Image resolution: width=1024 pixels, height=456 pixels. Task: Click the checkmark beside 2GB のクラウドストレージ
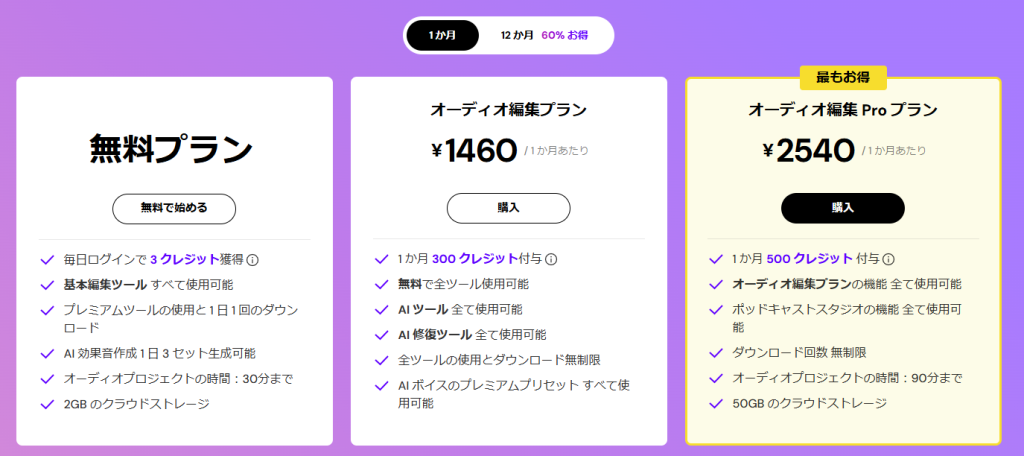pyautogui.click(x=46, y=404)
